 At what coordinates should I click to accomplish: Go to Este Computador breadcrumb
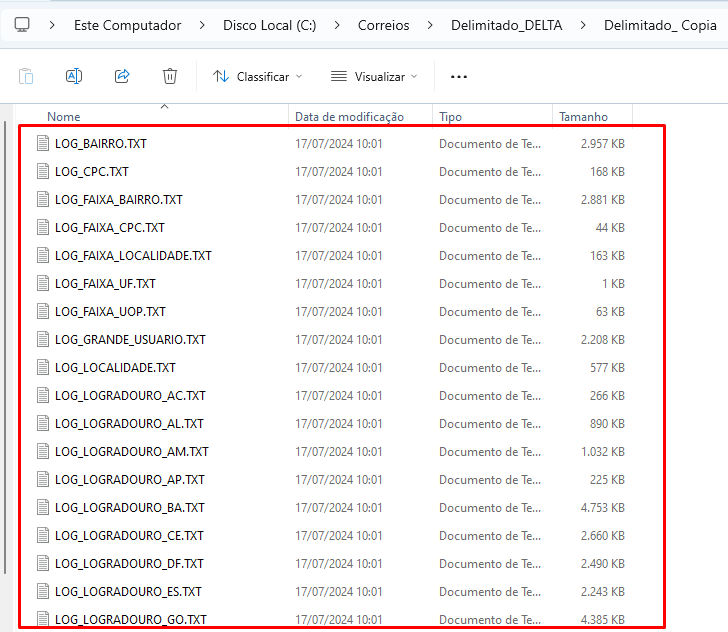click(x=128, y=25)
